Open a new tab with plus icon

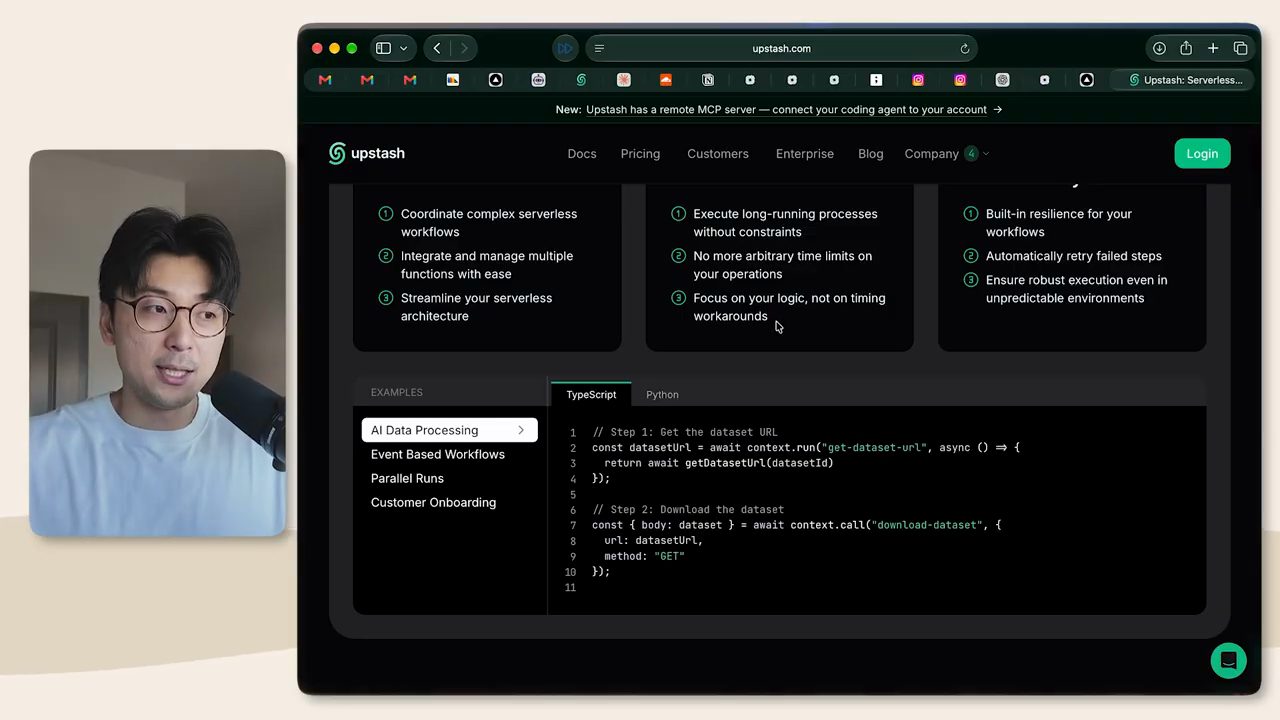click(1213, 48)
